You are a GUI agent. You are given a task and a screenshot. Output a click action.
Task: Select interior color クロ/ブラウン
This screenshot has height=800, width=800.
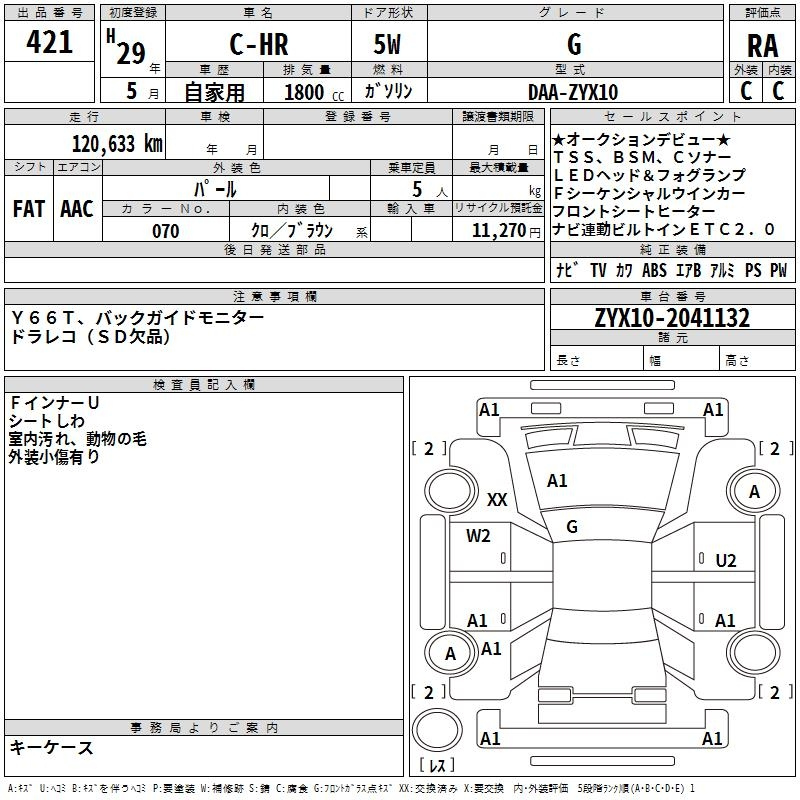[292, 231]
